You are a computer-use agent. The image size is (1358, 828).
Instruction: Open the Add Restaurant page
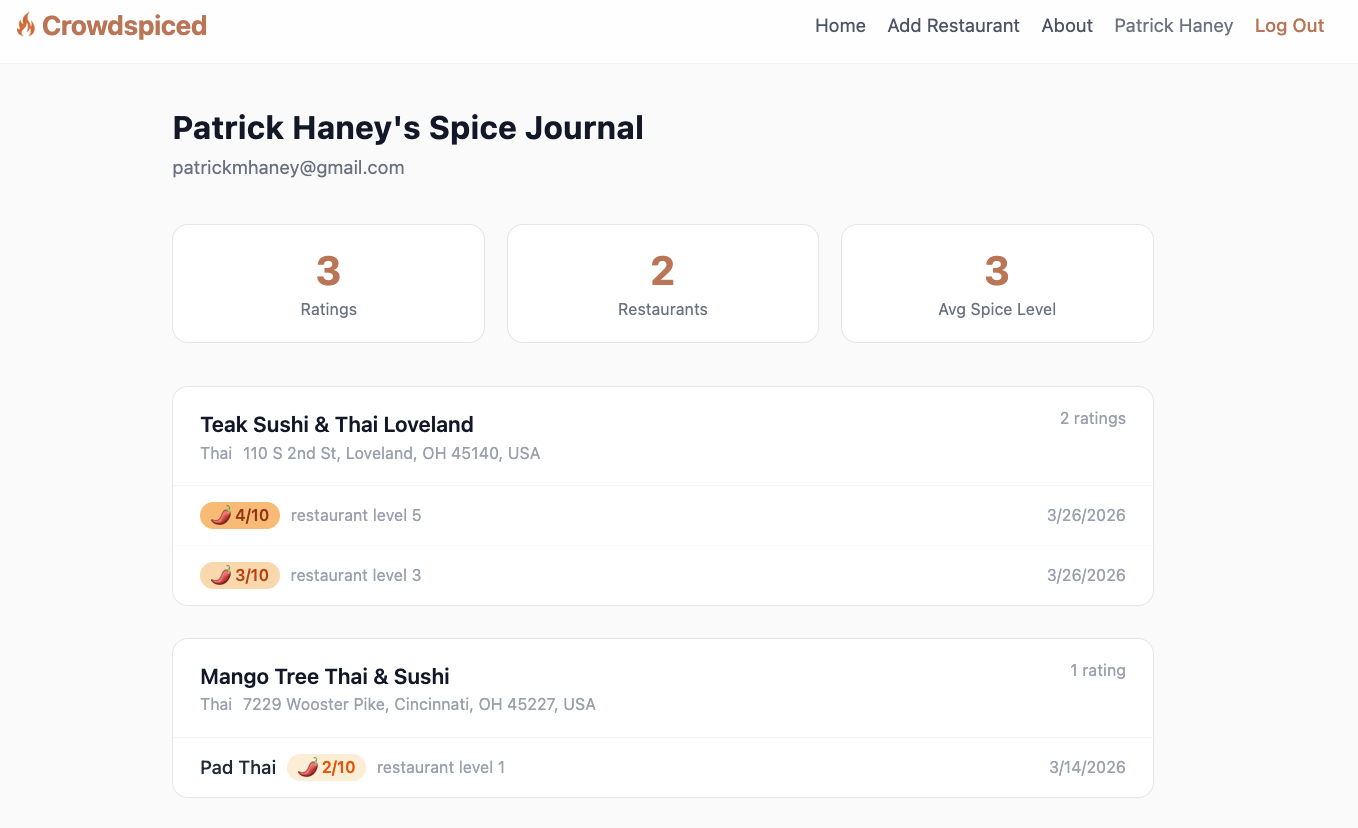953,26
